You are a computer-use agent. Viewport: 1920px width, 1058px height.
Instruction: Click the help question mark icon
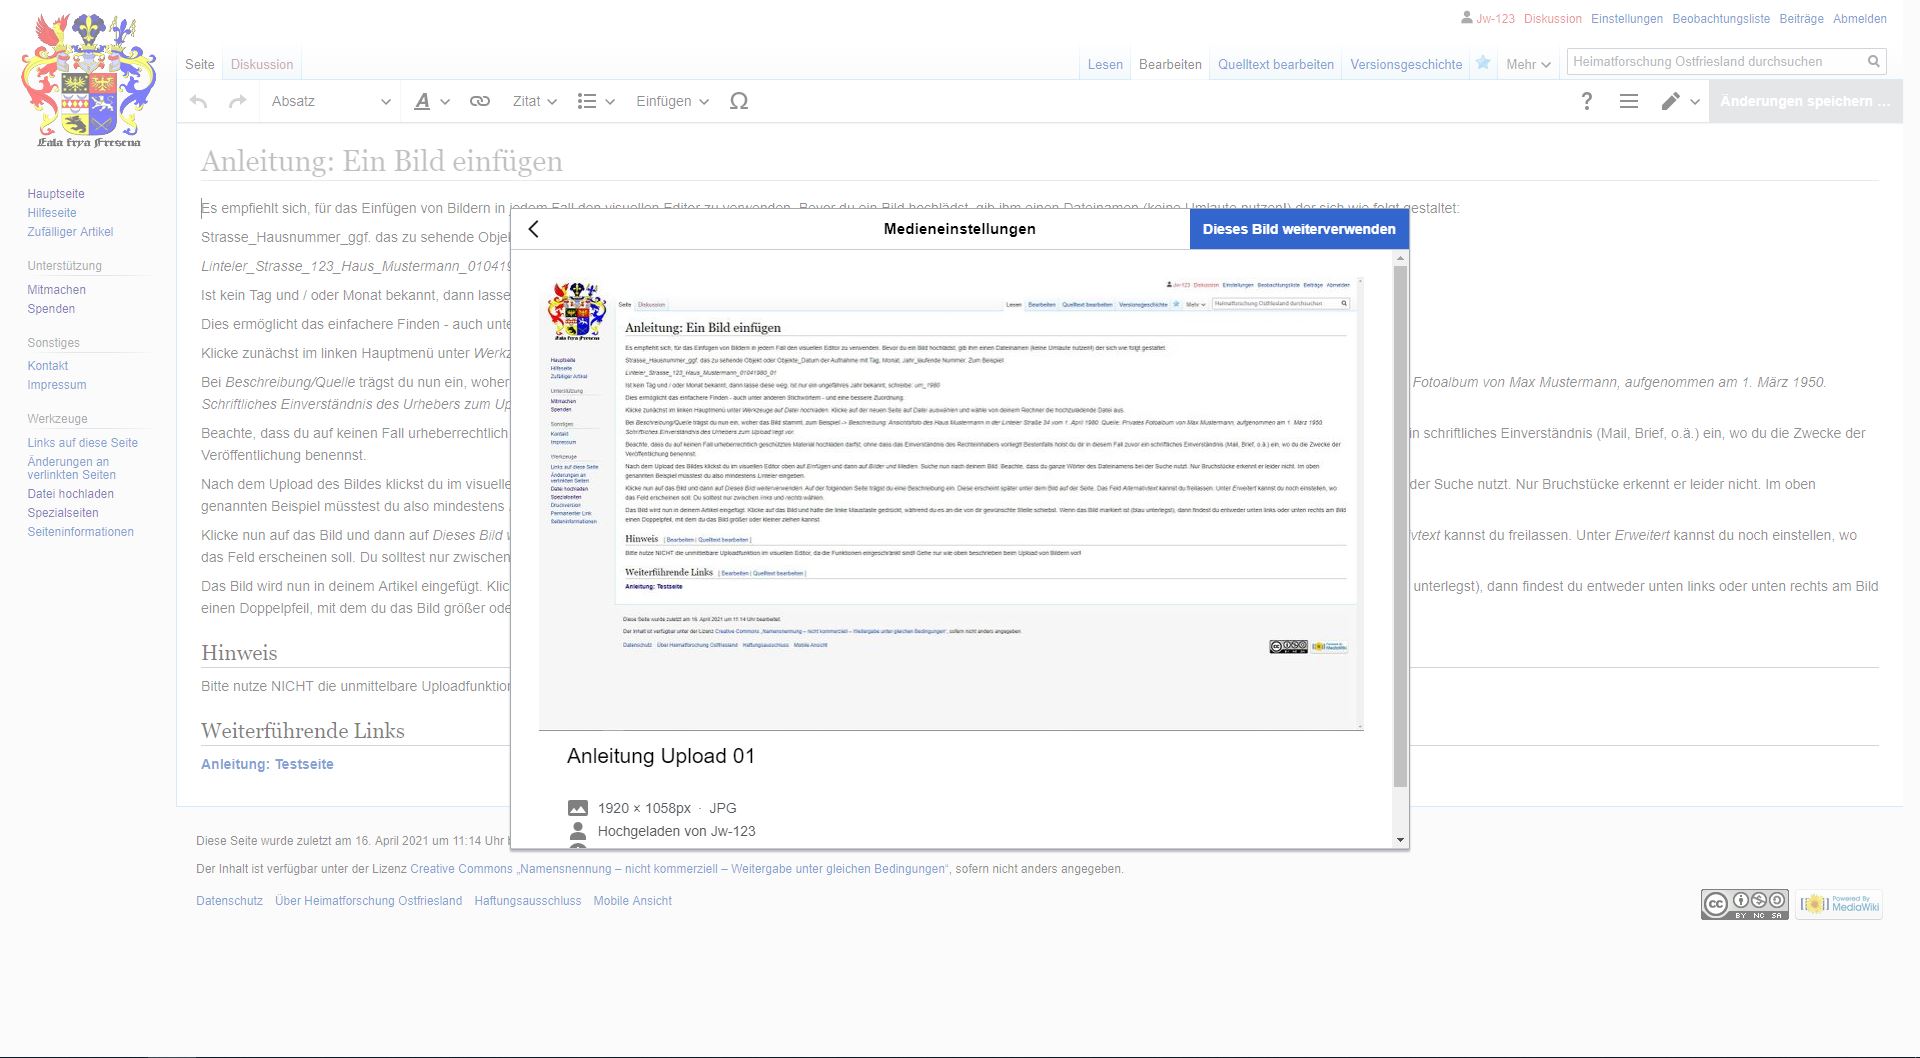[x=1586, y=102]
